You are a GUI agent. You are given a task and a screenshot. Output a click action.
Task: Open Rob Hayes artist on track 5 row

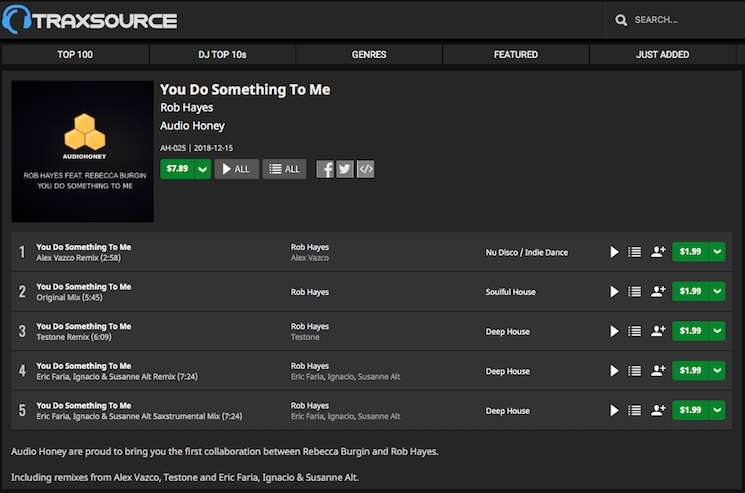309,406
